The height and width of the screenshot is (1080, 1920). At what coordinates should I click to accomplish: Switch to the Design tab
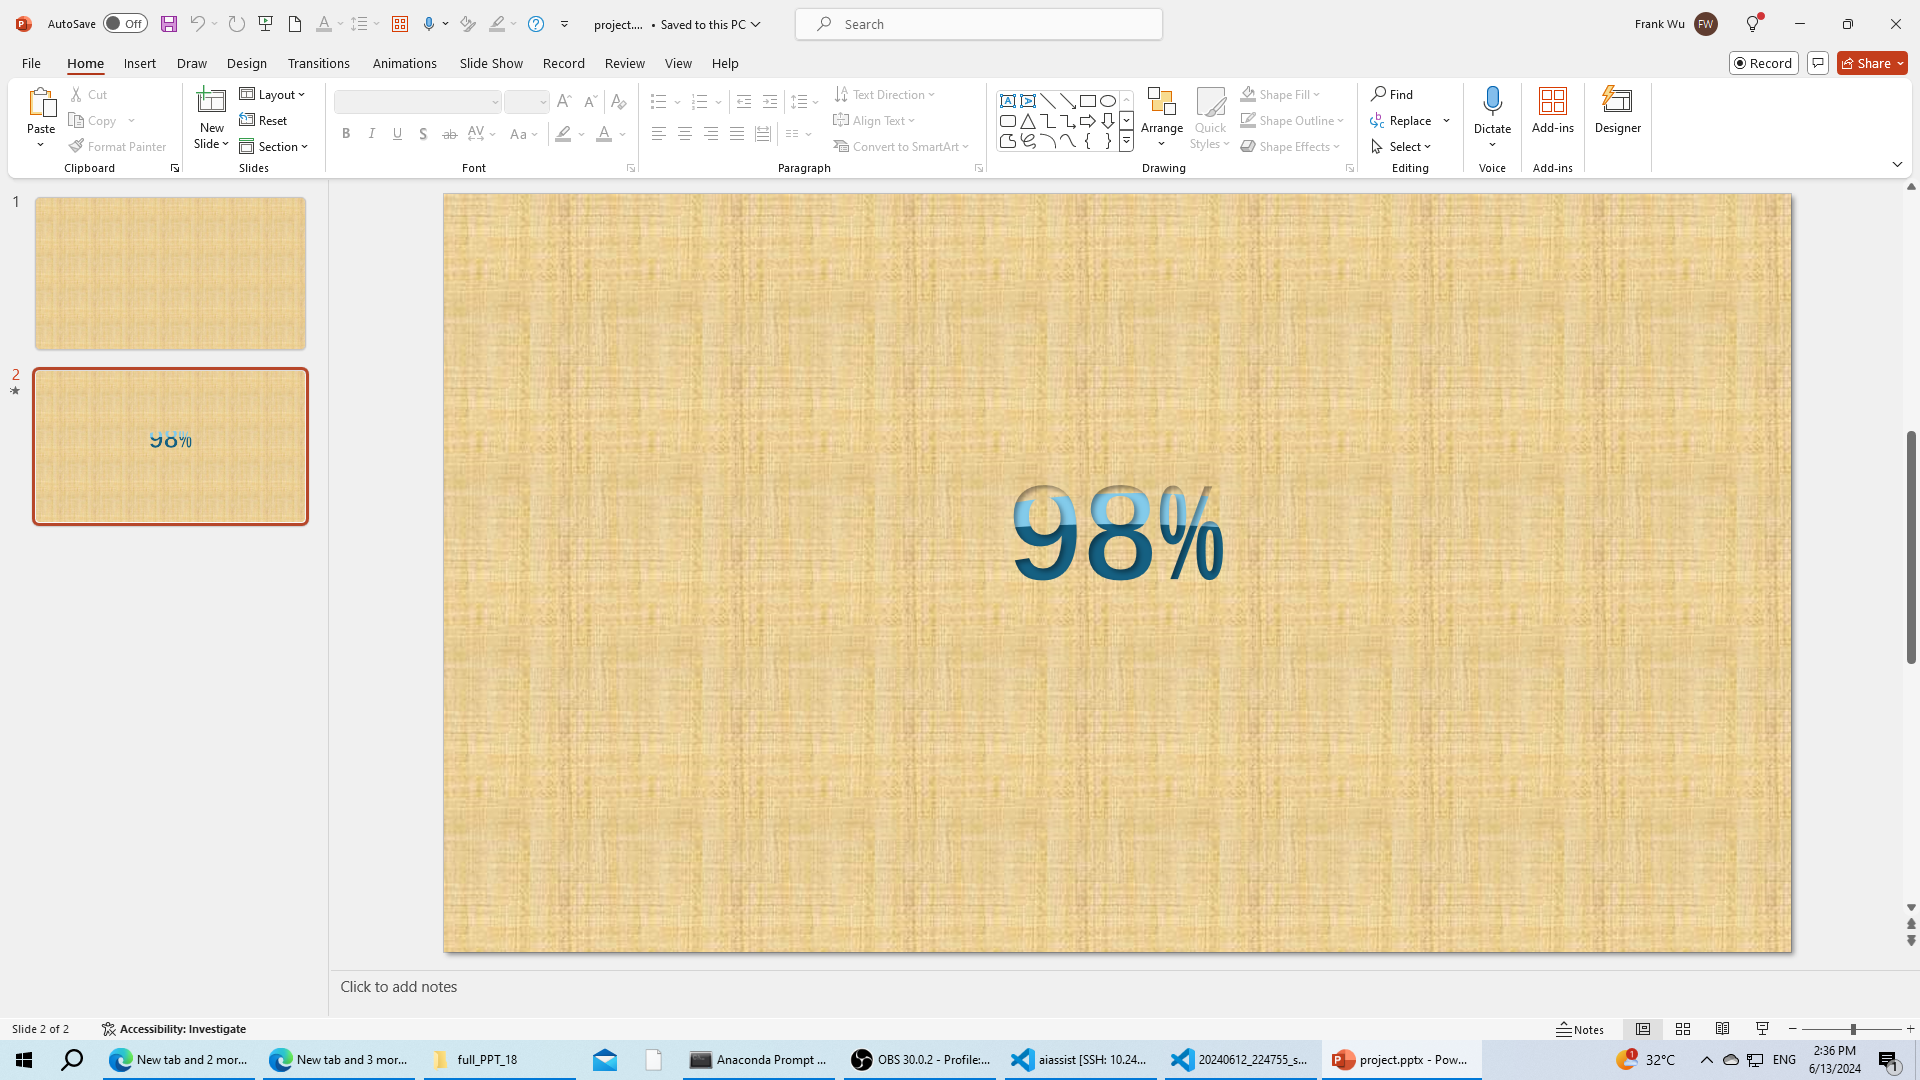pos(246,63)
